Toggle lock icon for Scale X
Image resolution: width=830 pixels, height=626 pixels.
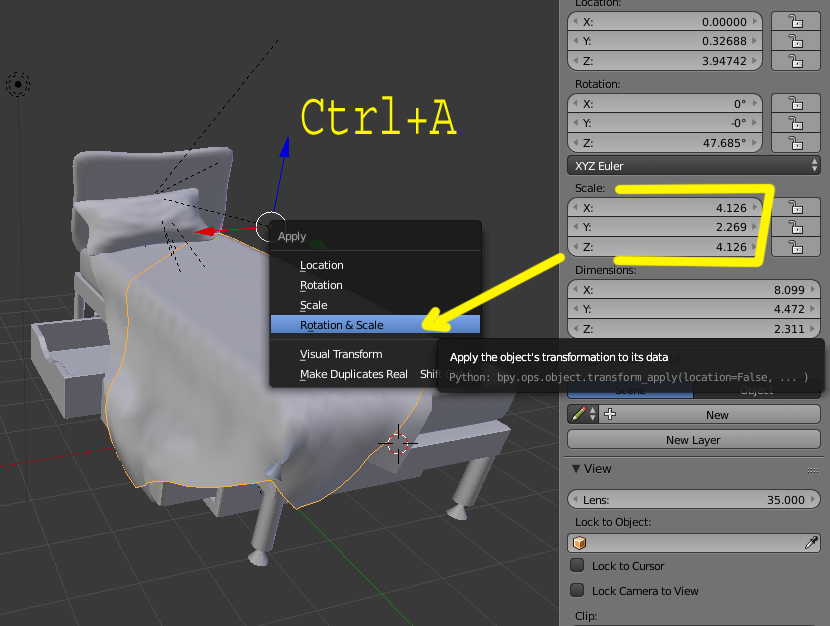(796, 207)
